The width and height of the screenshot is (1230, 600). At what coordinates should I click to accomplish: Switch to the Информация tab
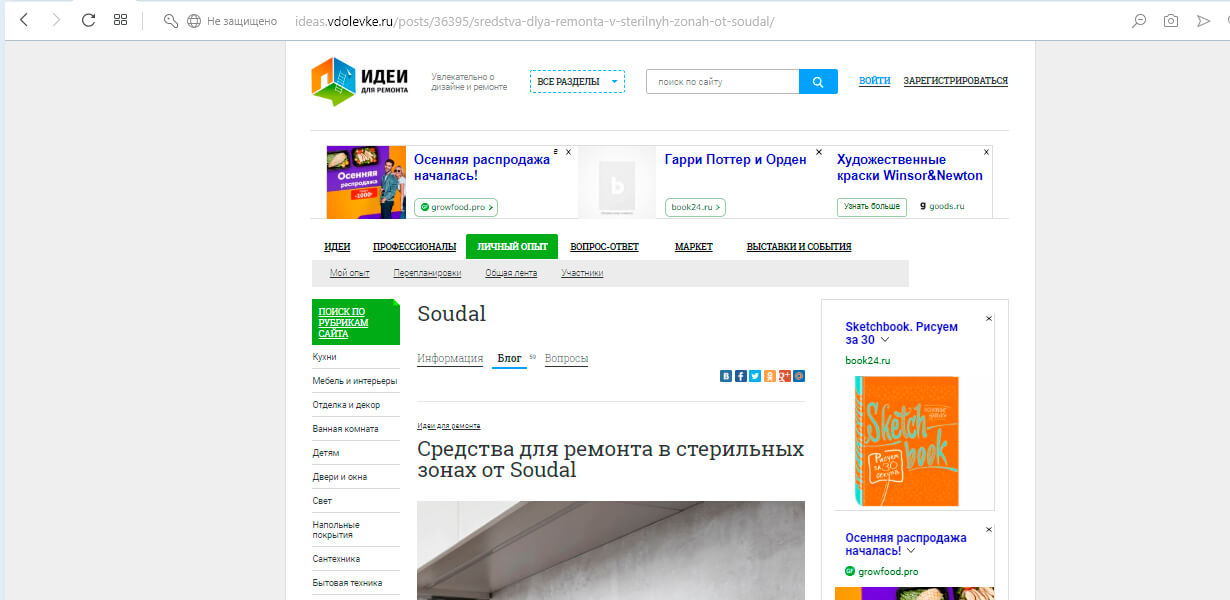pyautogui.click(x=450, y=359)
